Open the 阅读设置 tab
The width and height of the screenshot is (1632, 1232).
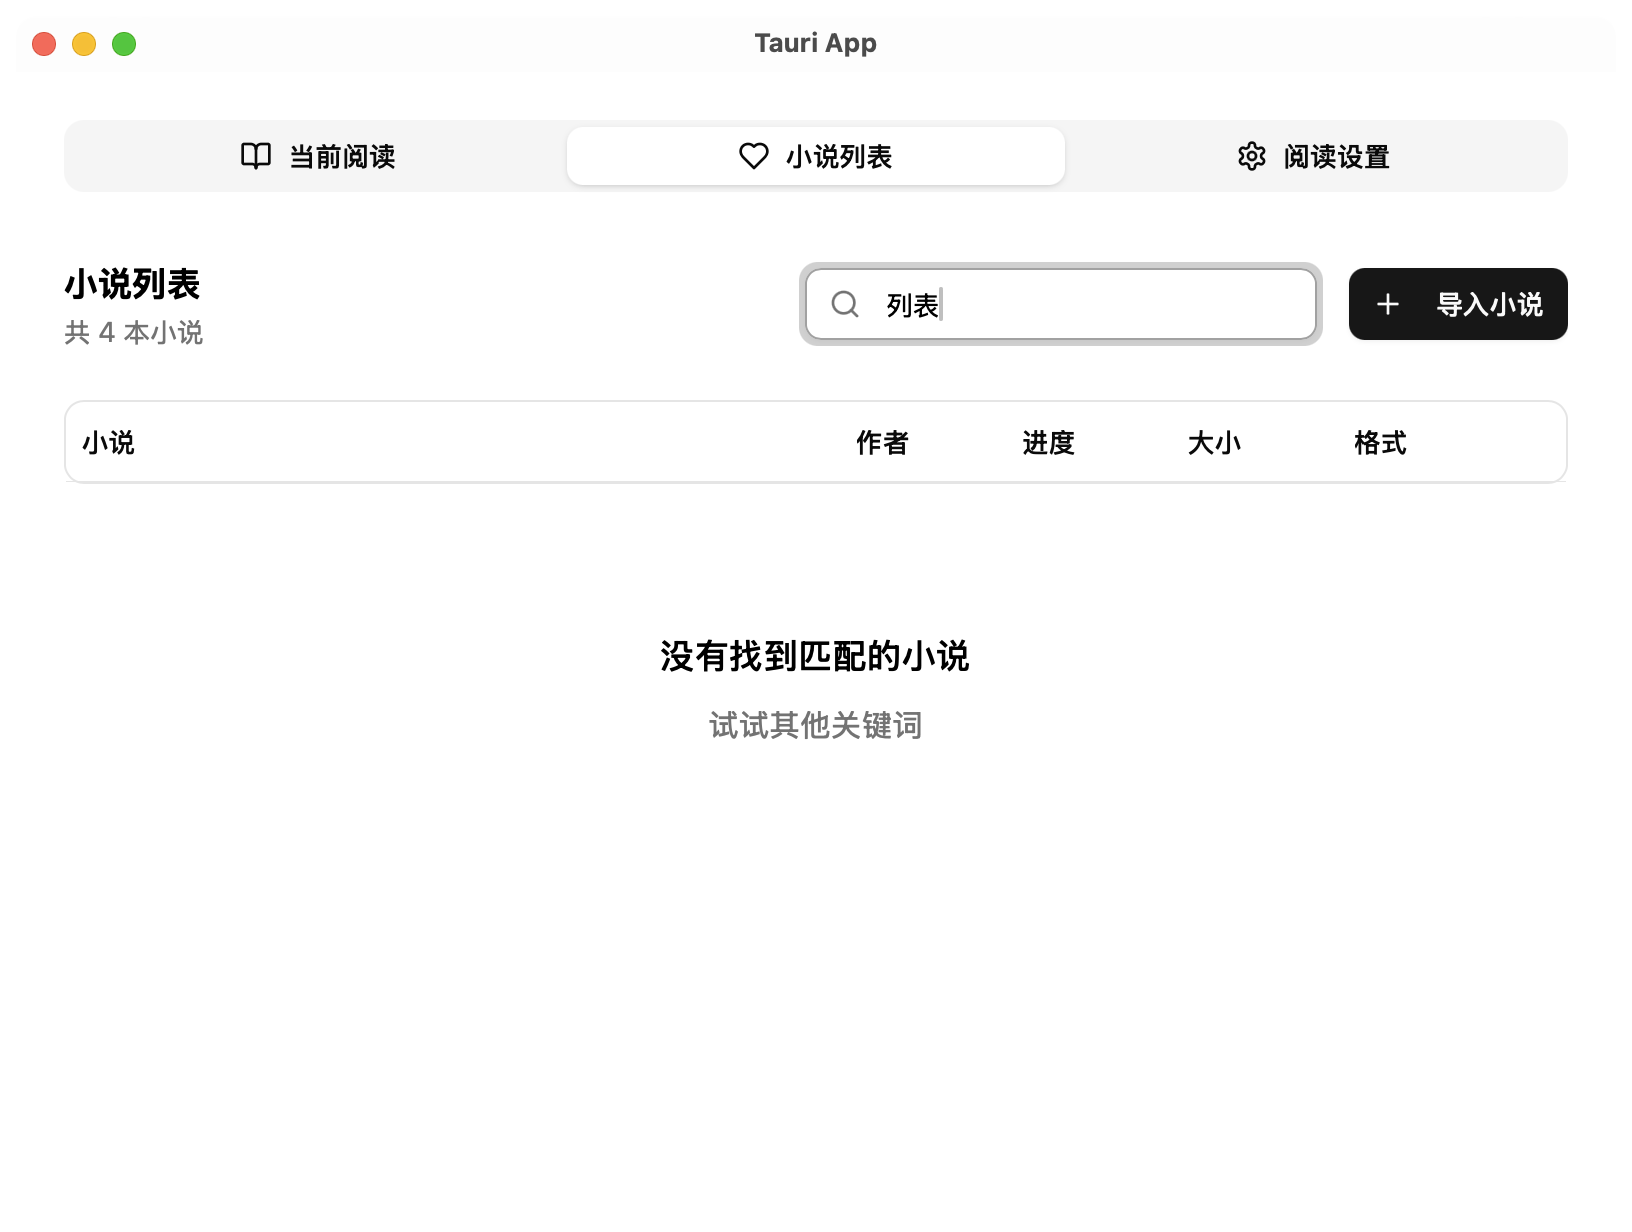click(x=1336, y=157)
